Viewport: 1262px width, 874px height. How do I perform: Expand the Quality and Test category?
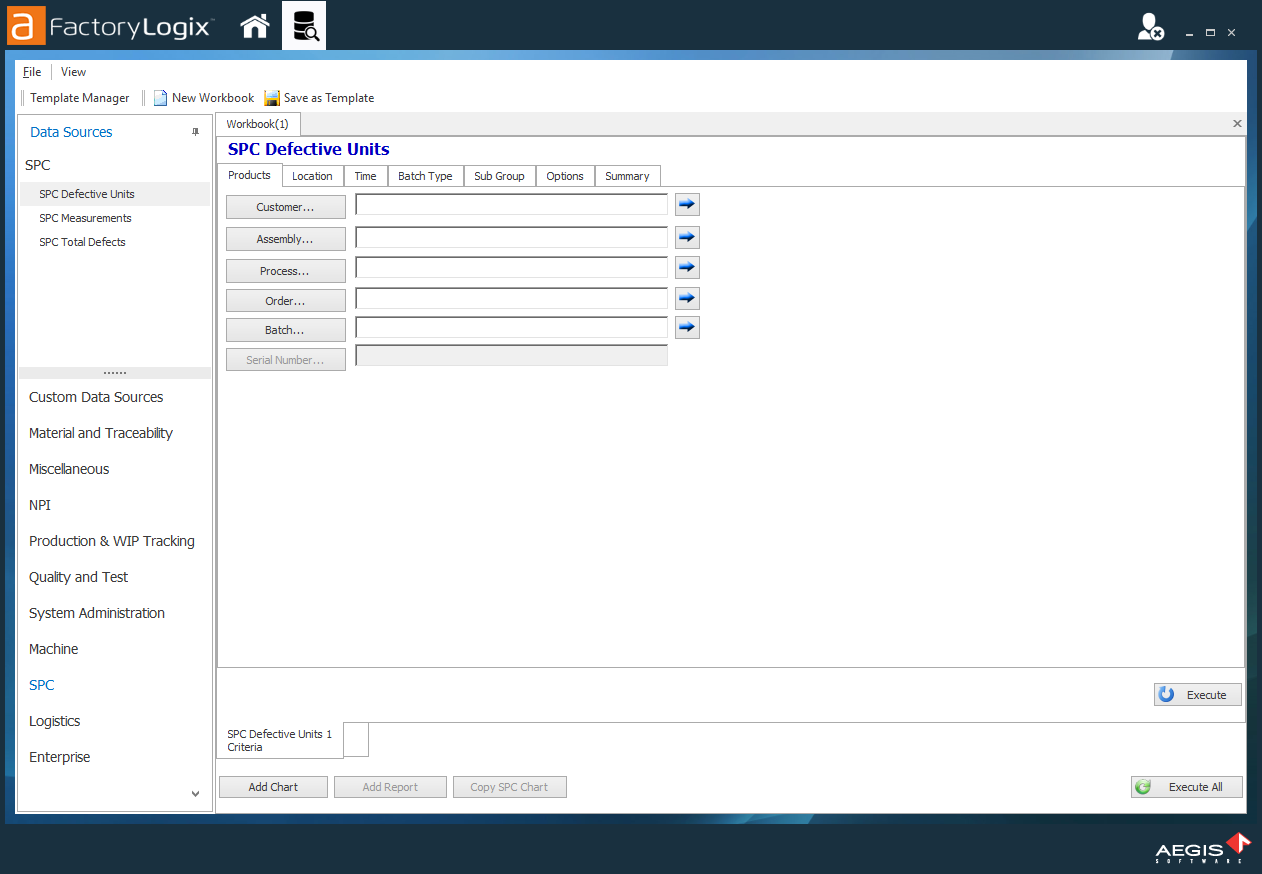(x=79, y=577)
